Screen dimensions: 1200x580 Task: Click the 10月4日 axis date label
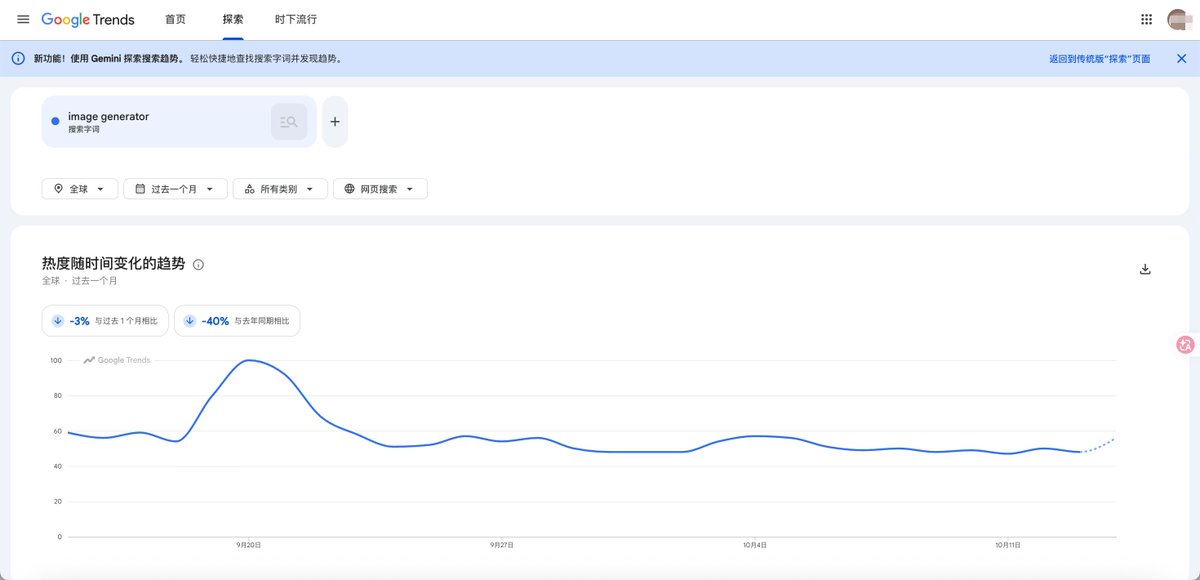click(755, 545)
